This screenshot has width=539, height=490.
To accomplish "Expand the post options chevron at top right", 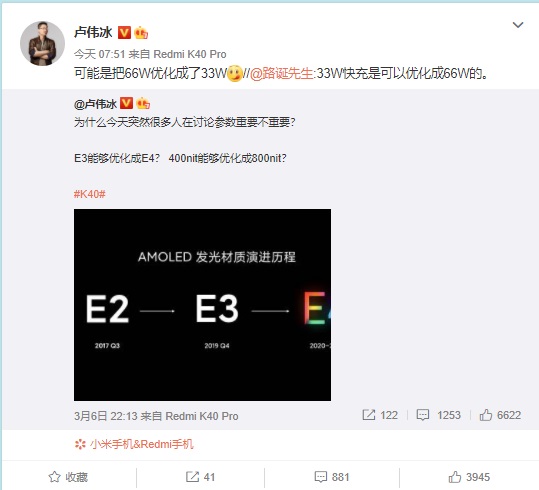I will point(518,25).
